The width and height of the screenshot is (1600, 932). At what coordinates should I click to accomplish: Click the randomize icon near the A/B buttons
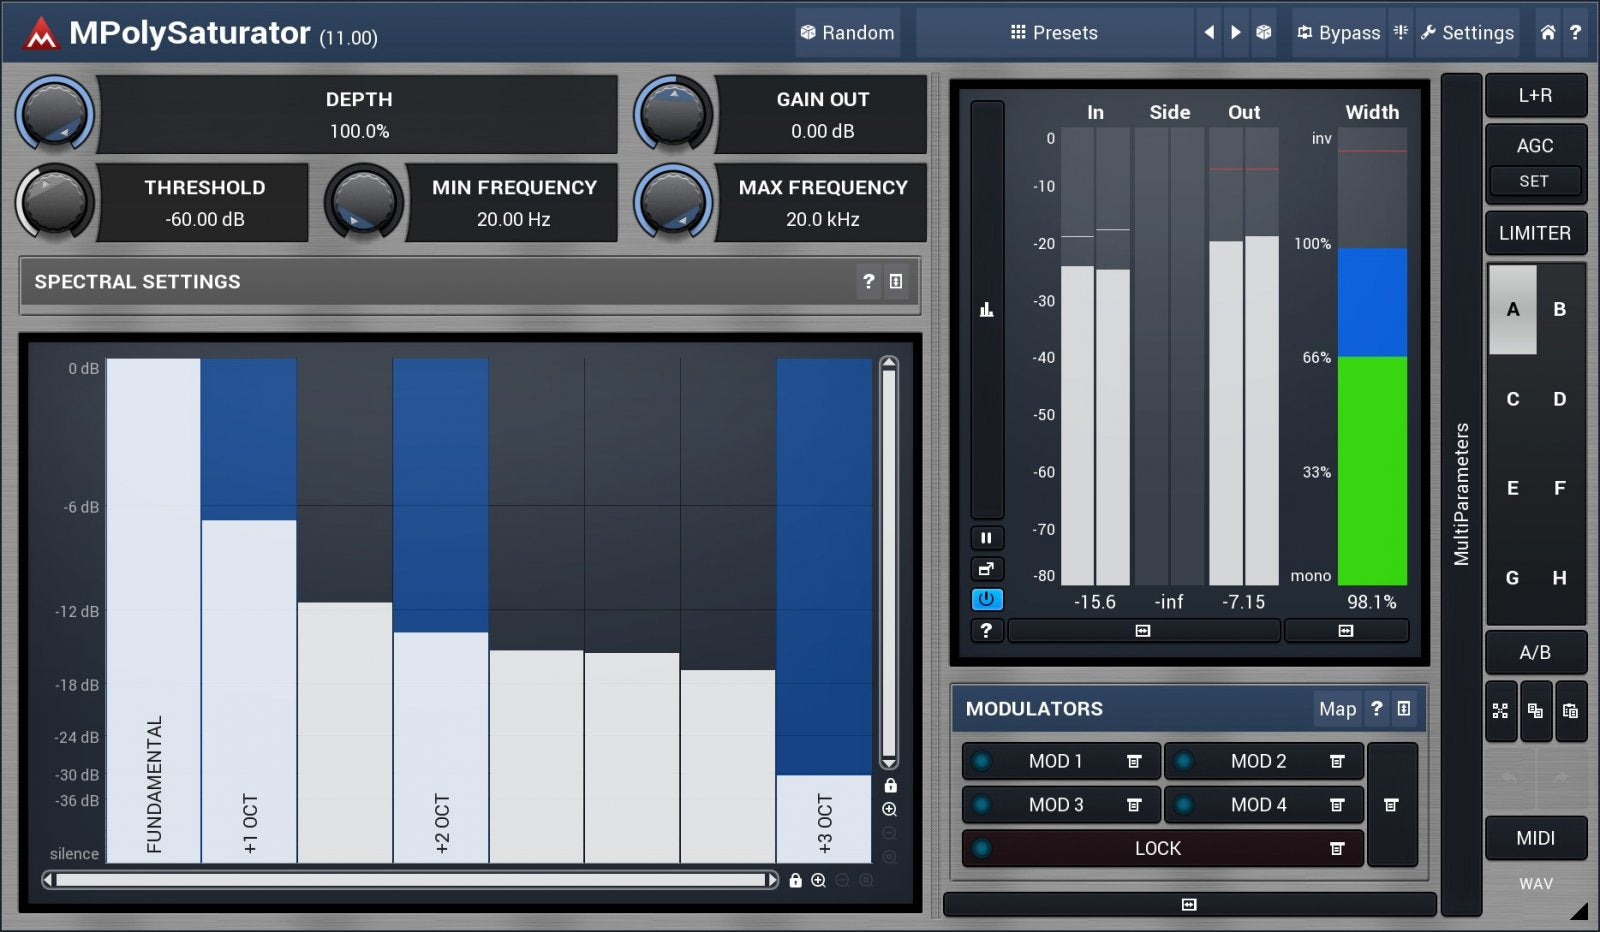click(1501, 711)
